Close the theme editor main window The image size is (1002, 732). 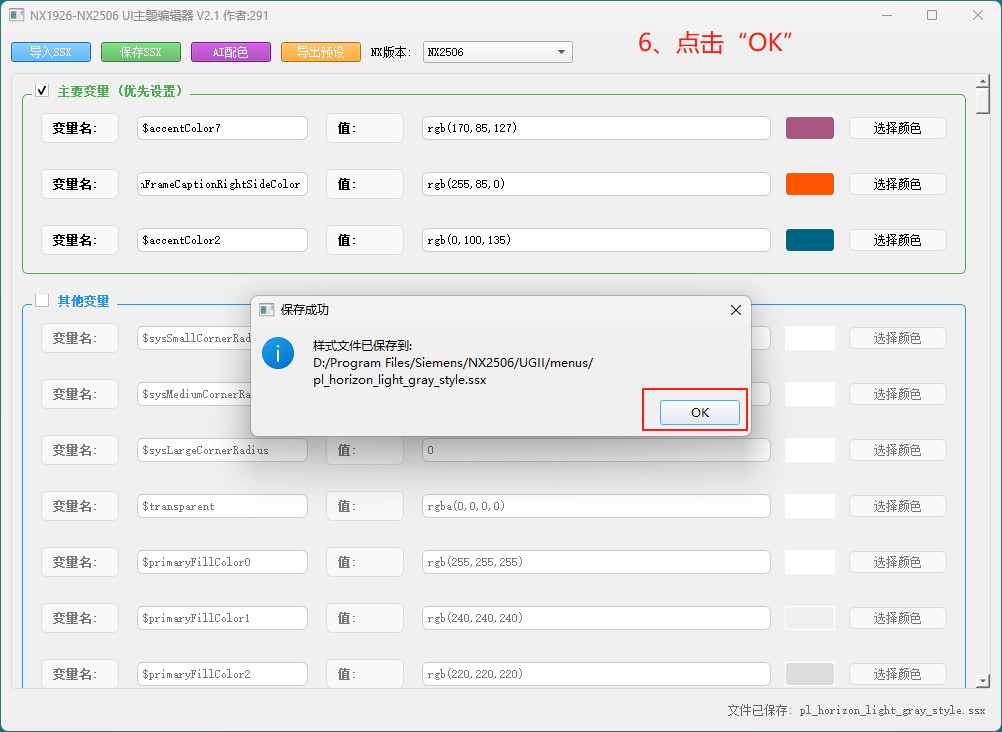point(977,15)
